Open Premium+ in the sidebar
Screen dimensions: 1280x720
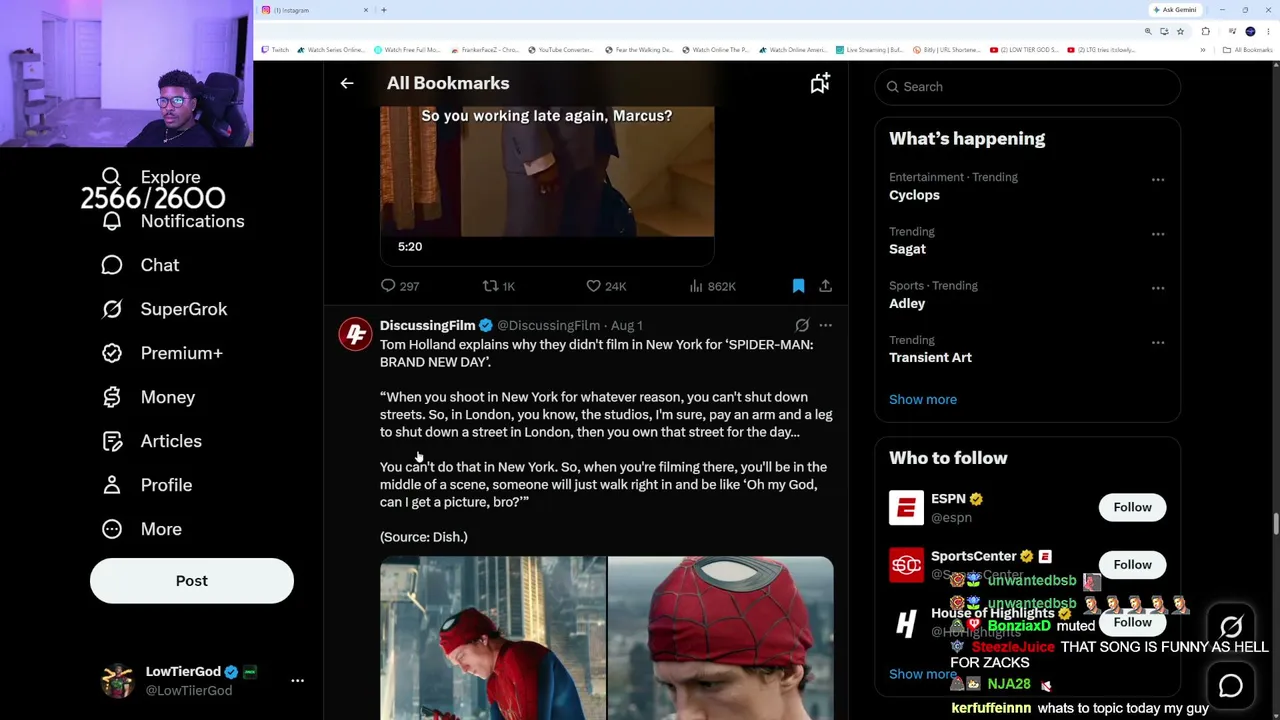[x=162, y=353]
